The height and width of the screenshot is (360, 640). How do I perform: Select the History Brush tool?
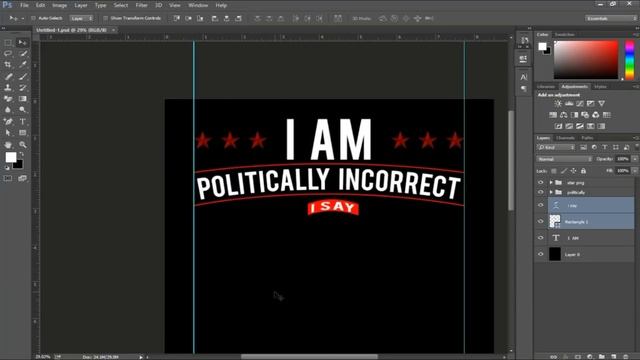[23, 87]
